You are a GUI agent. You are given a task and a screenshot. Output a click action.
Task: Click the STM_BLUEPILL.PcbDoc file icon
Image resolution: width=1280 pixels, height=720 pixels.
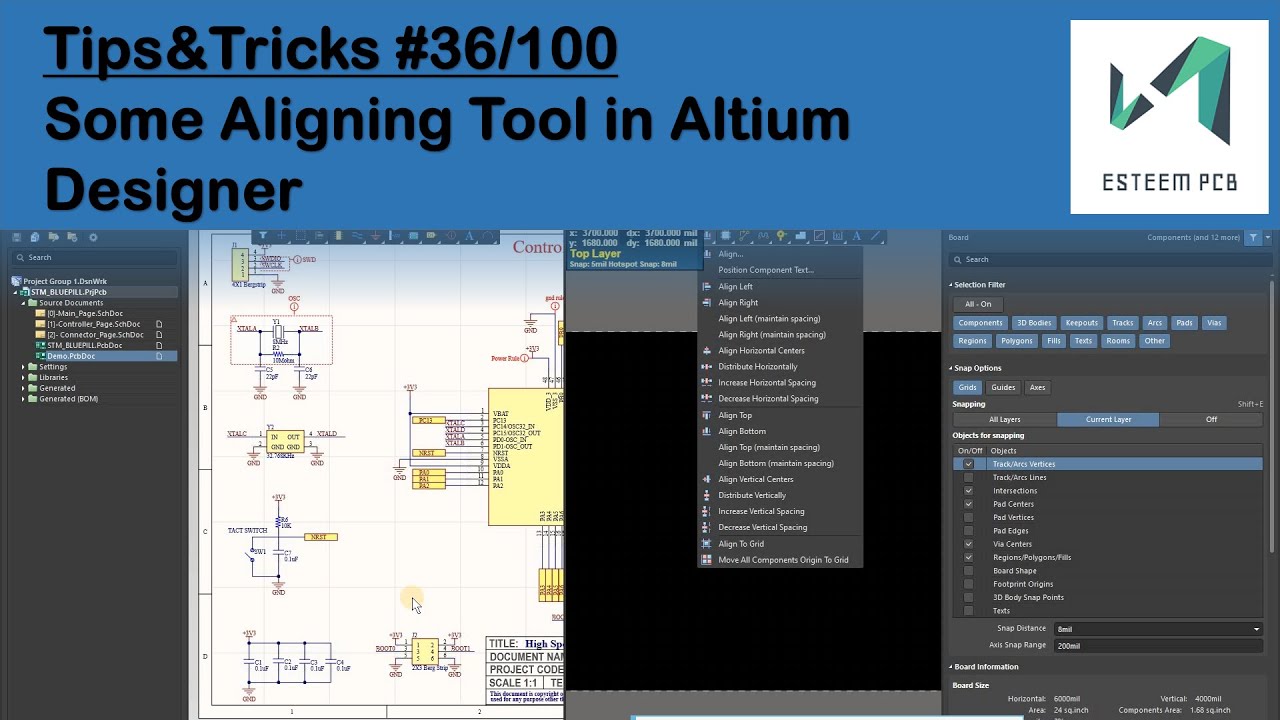[41, 345]
